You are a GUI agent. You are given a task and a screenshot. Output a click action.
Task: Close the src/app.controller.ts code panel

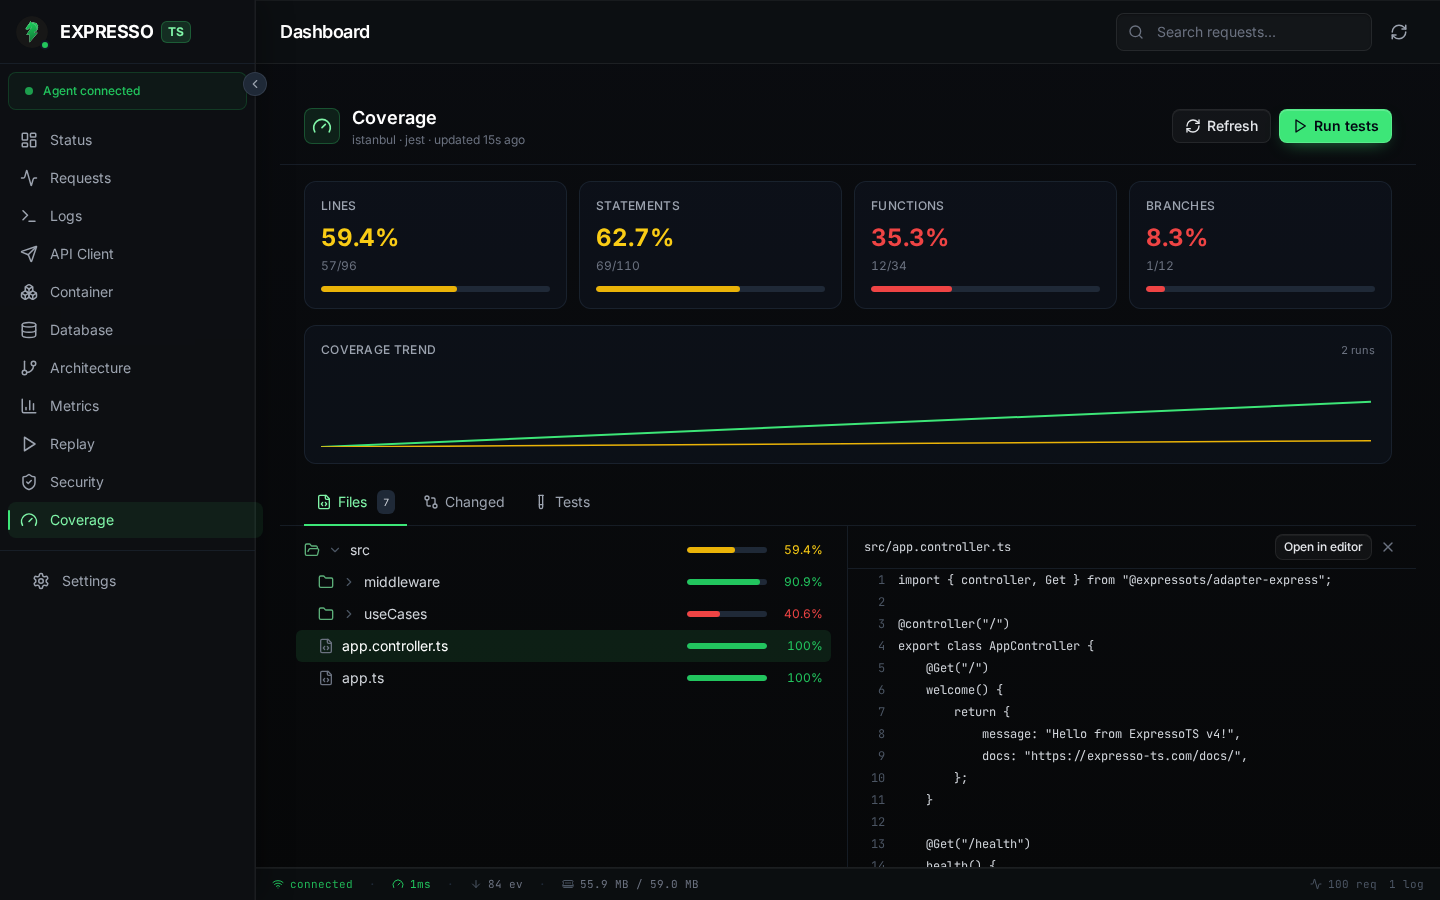(x=1388, y=547)
